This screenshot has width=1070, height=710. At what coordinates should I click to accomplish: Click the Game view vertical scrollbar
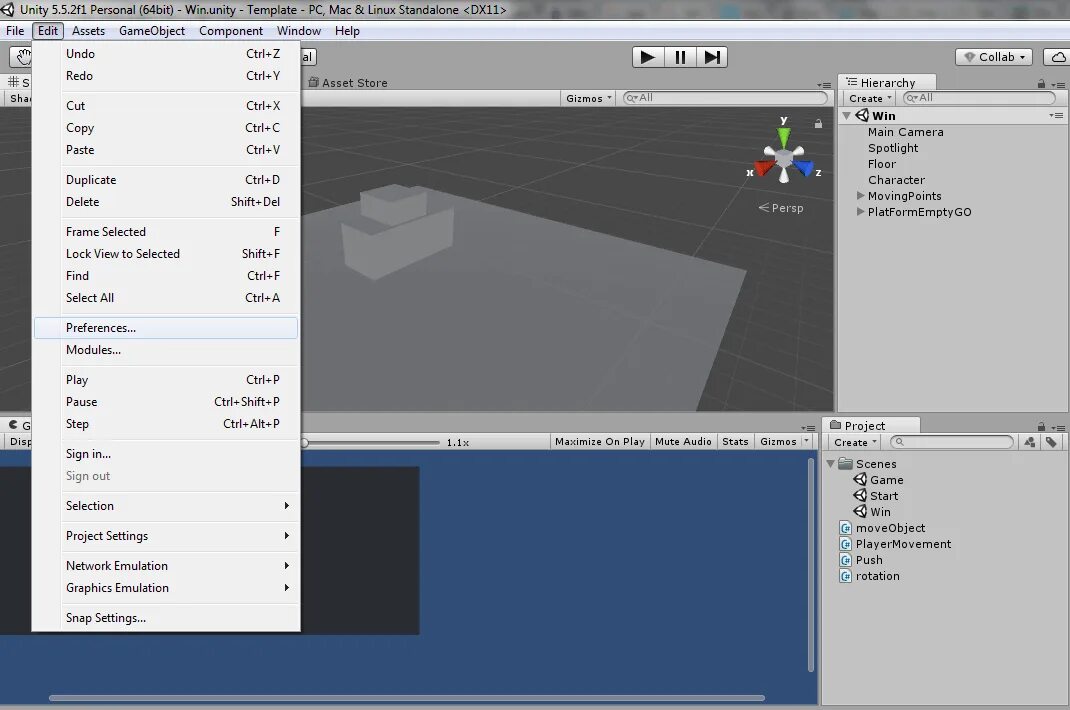(x=811, y=565)
